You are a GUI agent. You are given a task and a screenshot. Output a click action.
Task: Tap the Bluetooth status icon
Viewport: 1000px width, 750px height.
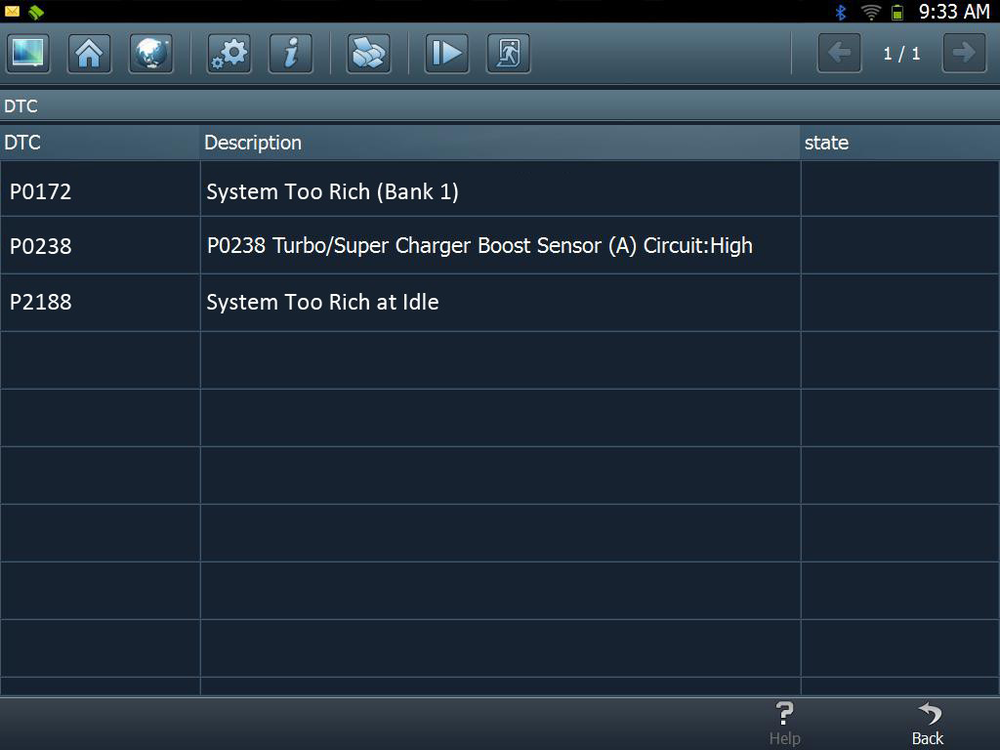[841, 12]
